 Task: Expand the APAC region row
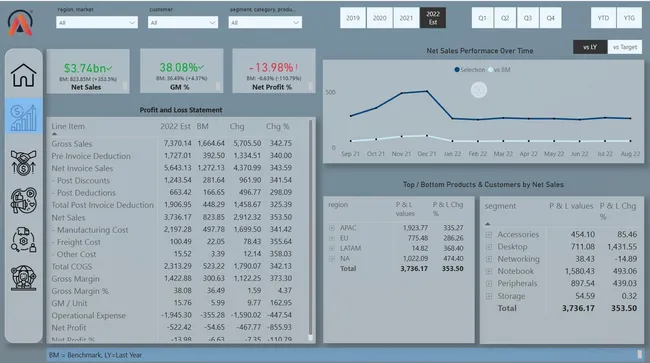point(332,228)
